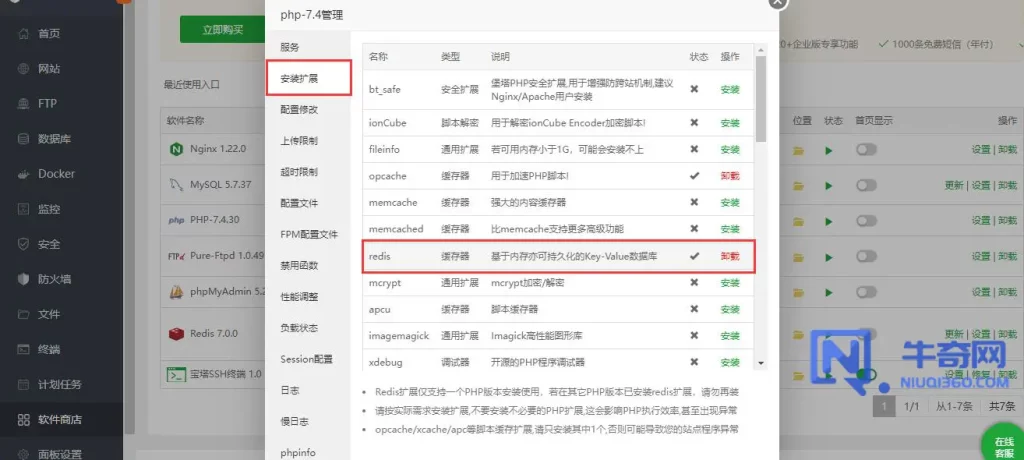Open the Pure-Ftpd row folder icon

pyautogui.click(x=798, y=257)
